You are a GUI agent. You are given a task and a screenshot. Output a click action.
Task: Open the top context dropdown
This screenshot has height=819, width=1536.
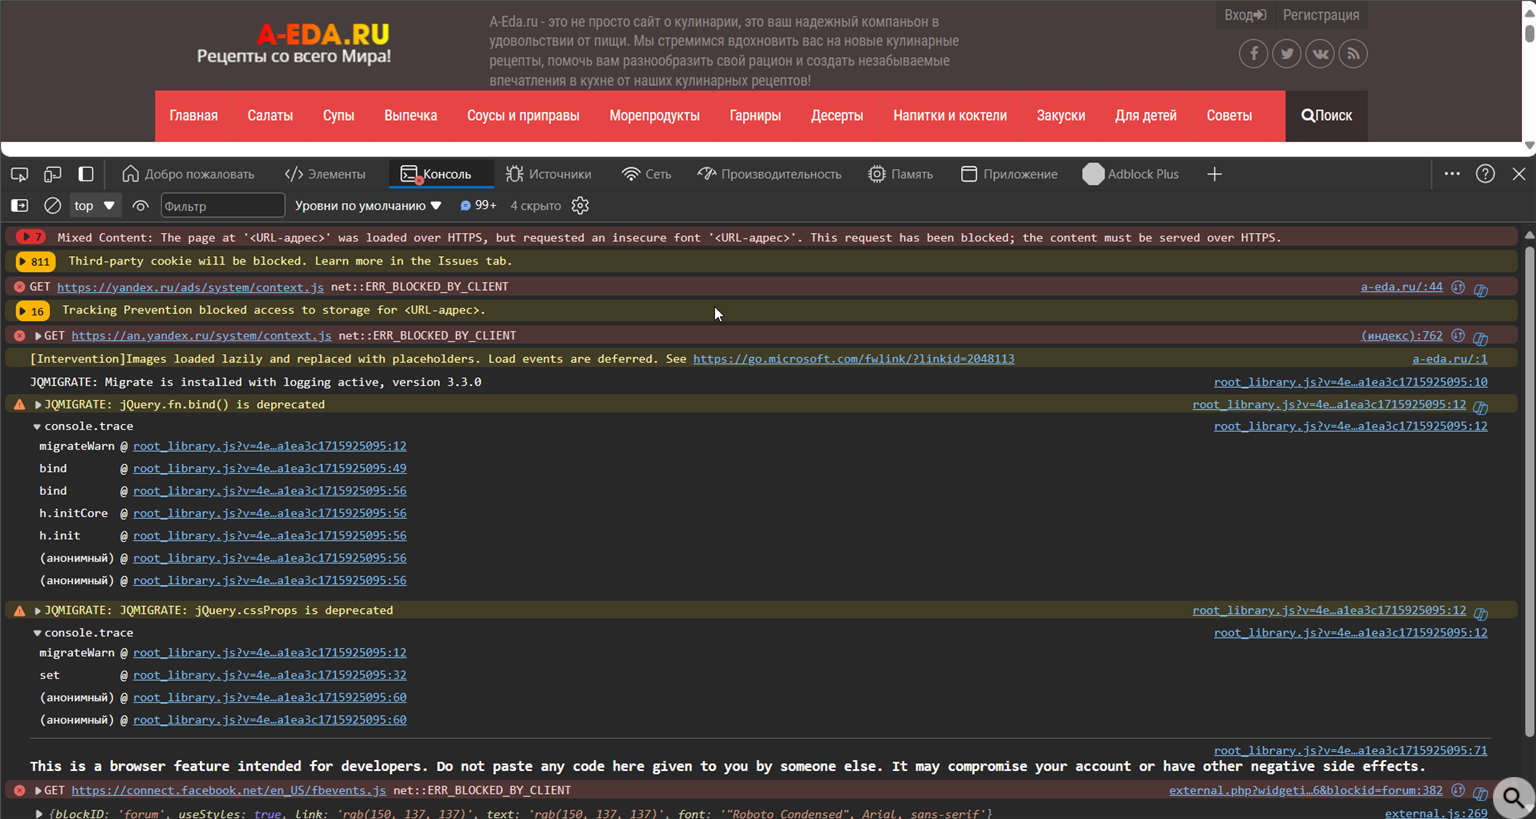(x=94, y=206)
